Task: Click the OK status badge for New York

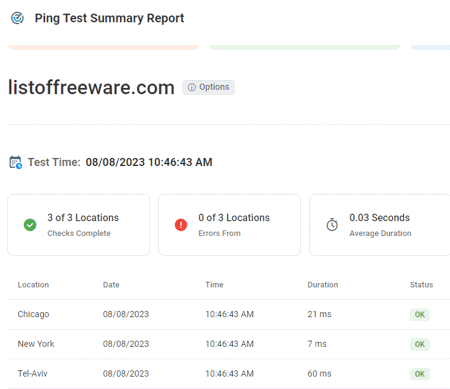Action: pos(420,344)
